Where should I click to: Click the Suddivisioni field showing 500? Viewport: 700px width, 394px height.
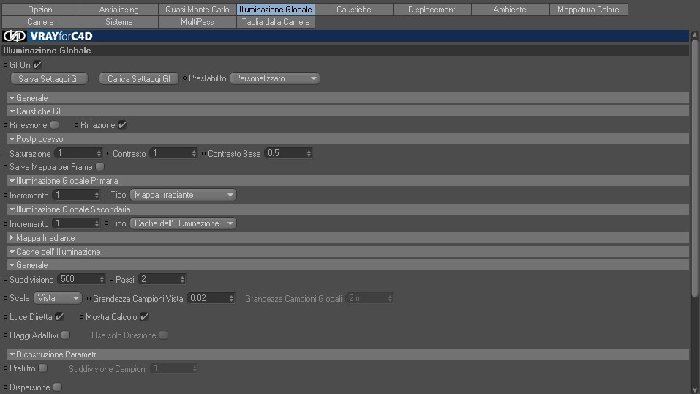pyautogui.click(x=81, y=279)
